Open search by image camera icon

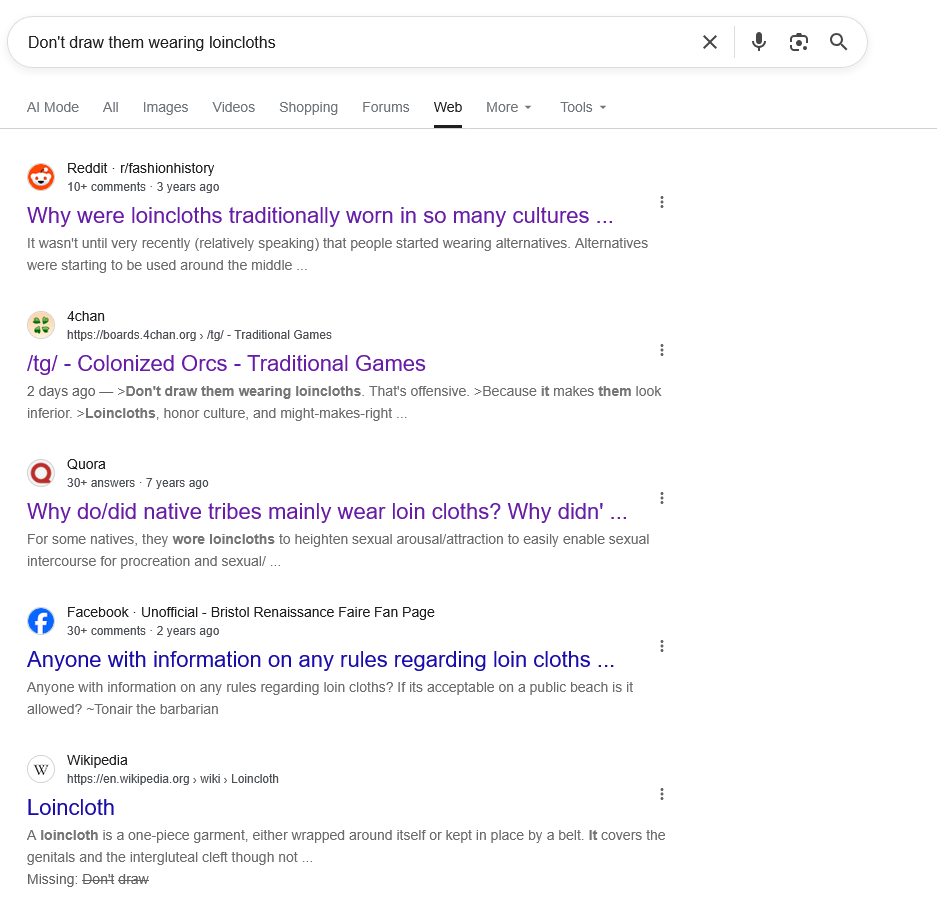click(x=799, y=42)
